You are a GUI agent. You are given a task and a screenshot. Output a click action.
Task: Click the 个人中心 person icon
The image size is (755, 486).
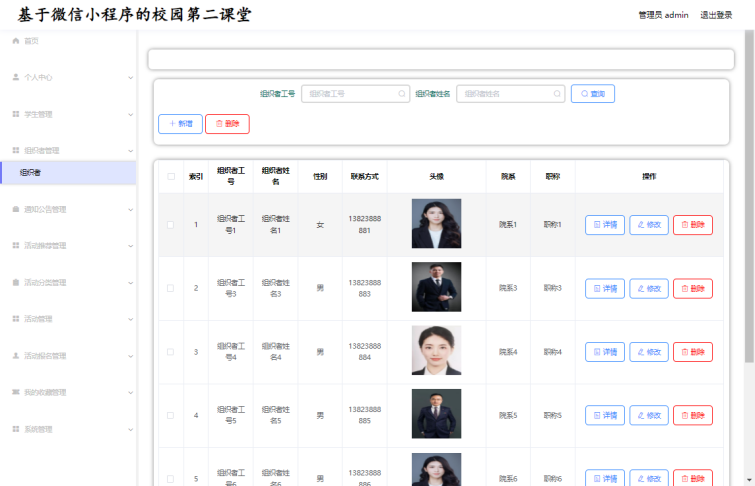coord(15,77)
